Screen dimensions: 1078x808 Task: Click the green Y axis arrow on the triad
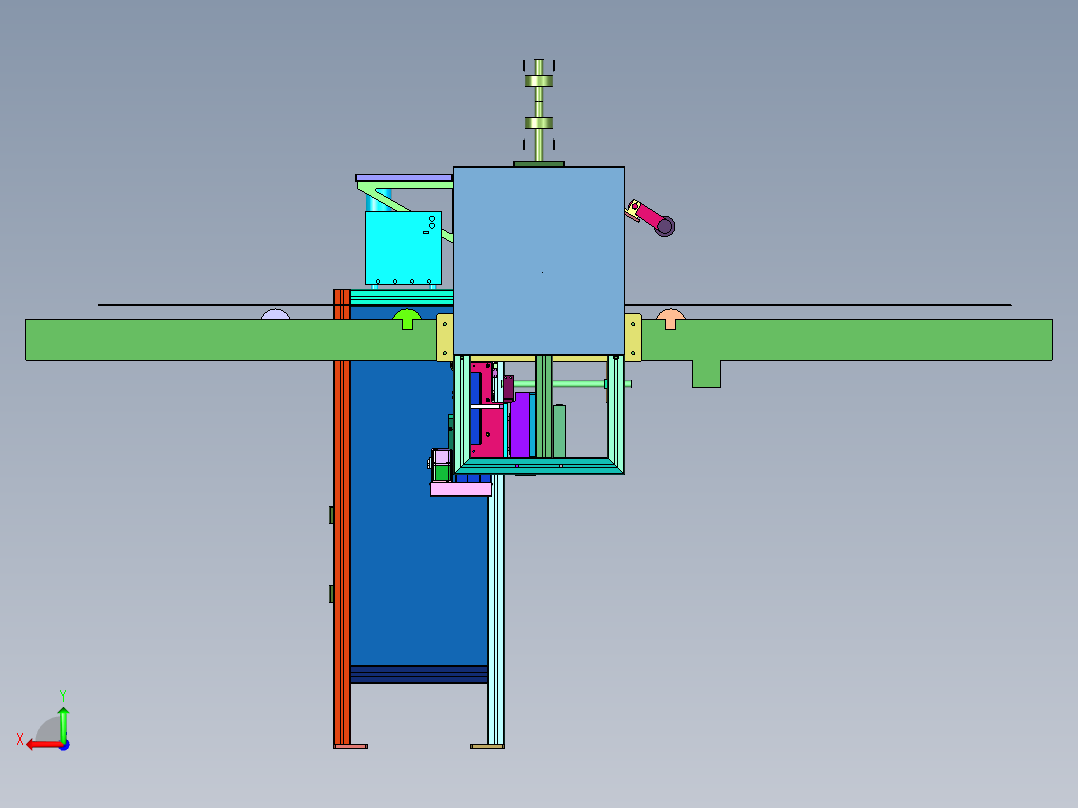point(63,725)
